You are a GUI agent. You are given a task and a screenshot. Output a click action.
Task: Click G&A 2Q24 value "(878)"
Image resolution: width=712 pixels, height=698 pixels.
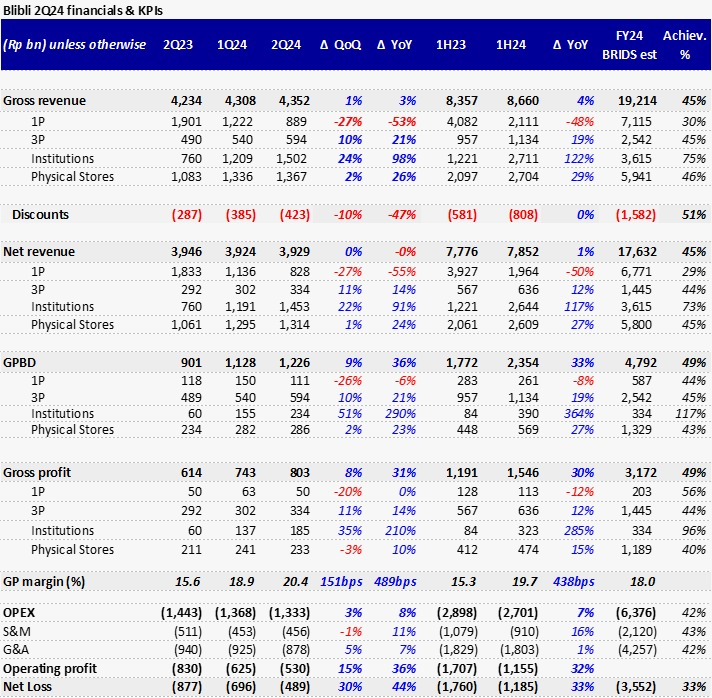point(296,650)
